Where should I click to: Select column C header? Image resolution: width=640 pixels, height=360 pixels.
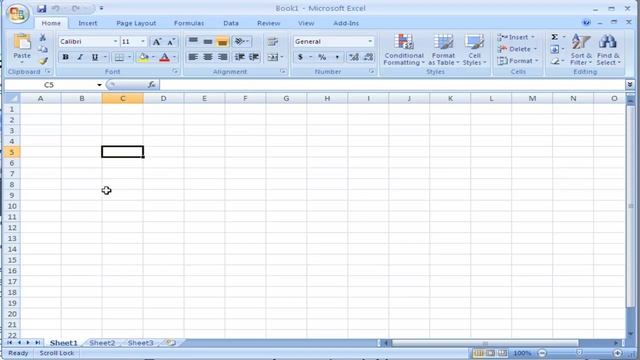(122, 98)
